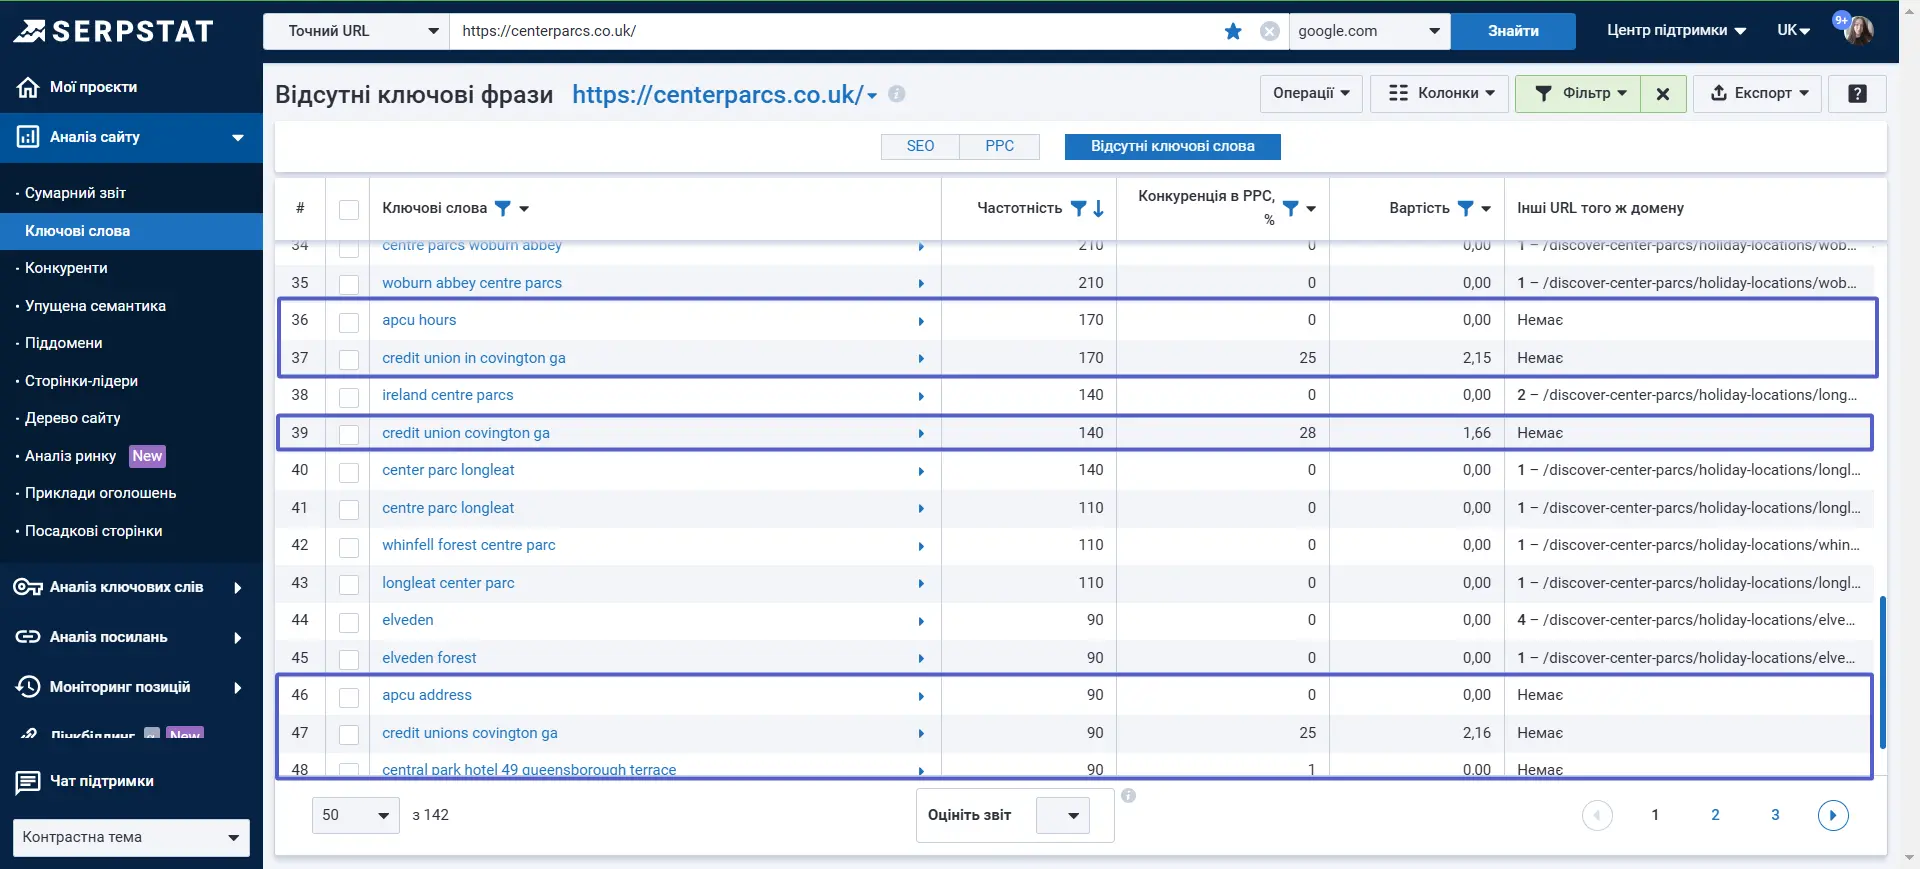Open Сумарний звіт menu item
This screenshot has height=869, width=1920.
(75, 193)
